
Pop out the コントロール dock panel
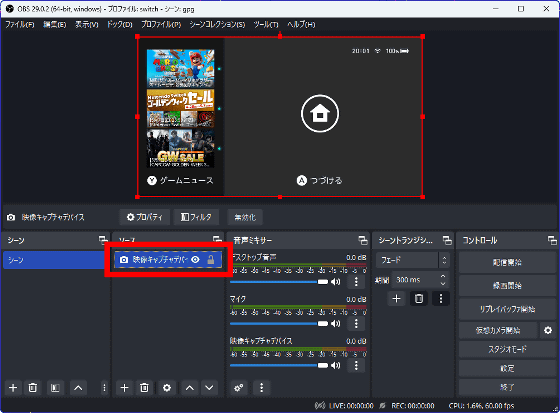552,240
